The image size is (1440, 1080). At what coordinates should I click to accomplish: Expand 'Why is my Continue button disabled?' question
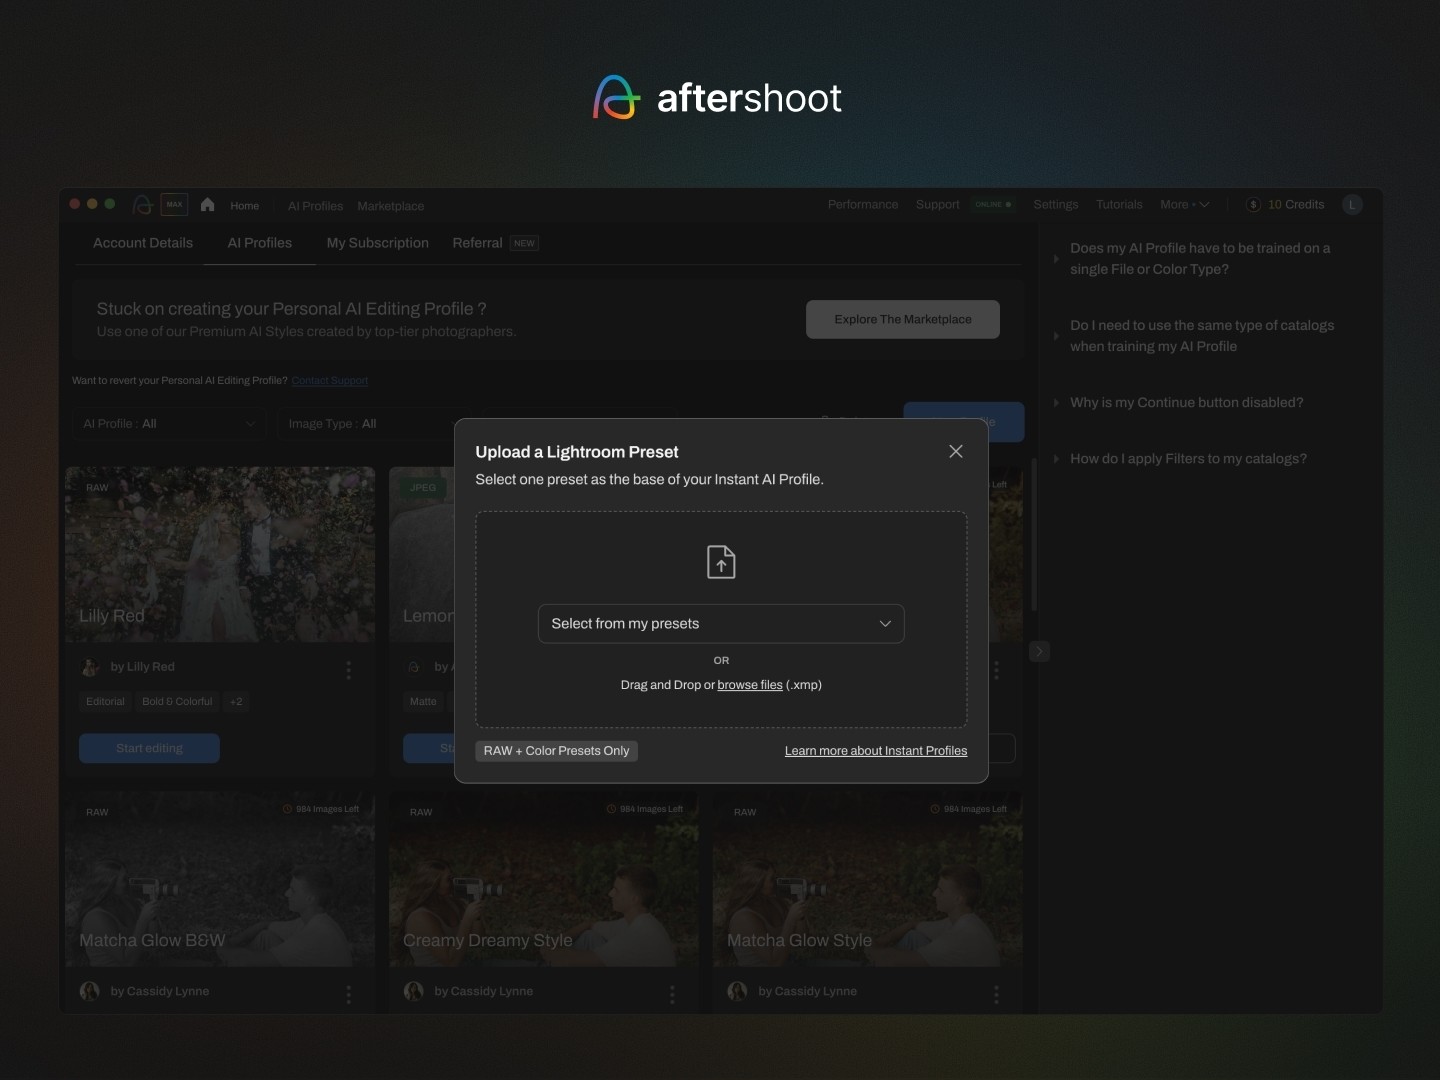(1186, 403)
